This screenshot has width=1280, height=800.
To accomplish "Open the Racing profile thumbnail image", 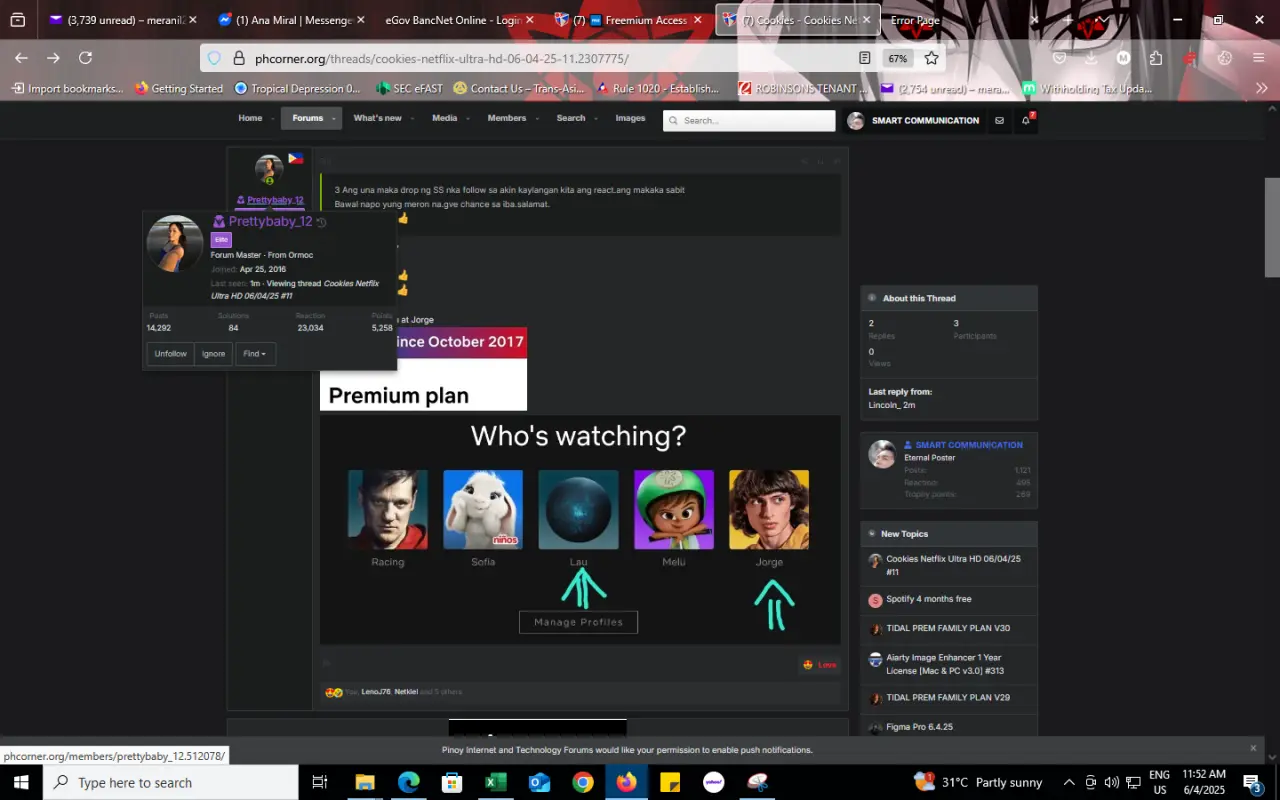I will 387,510.
